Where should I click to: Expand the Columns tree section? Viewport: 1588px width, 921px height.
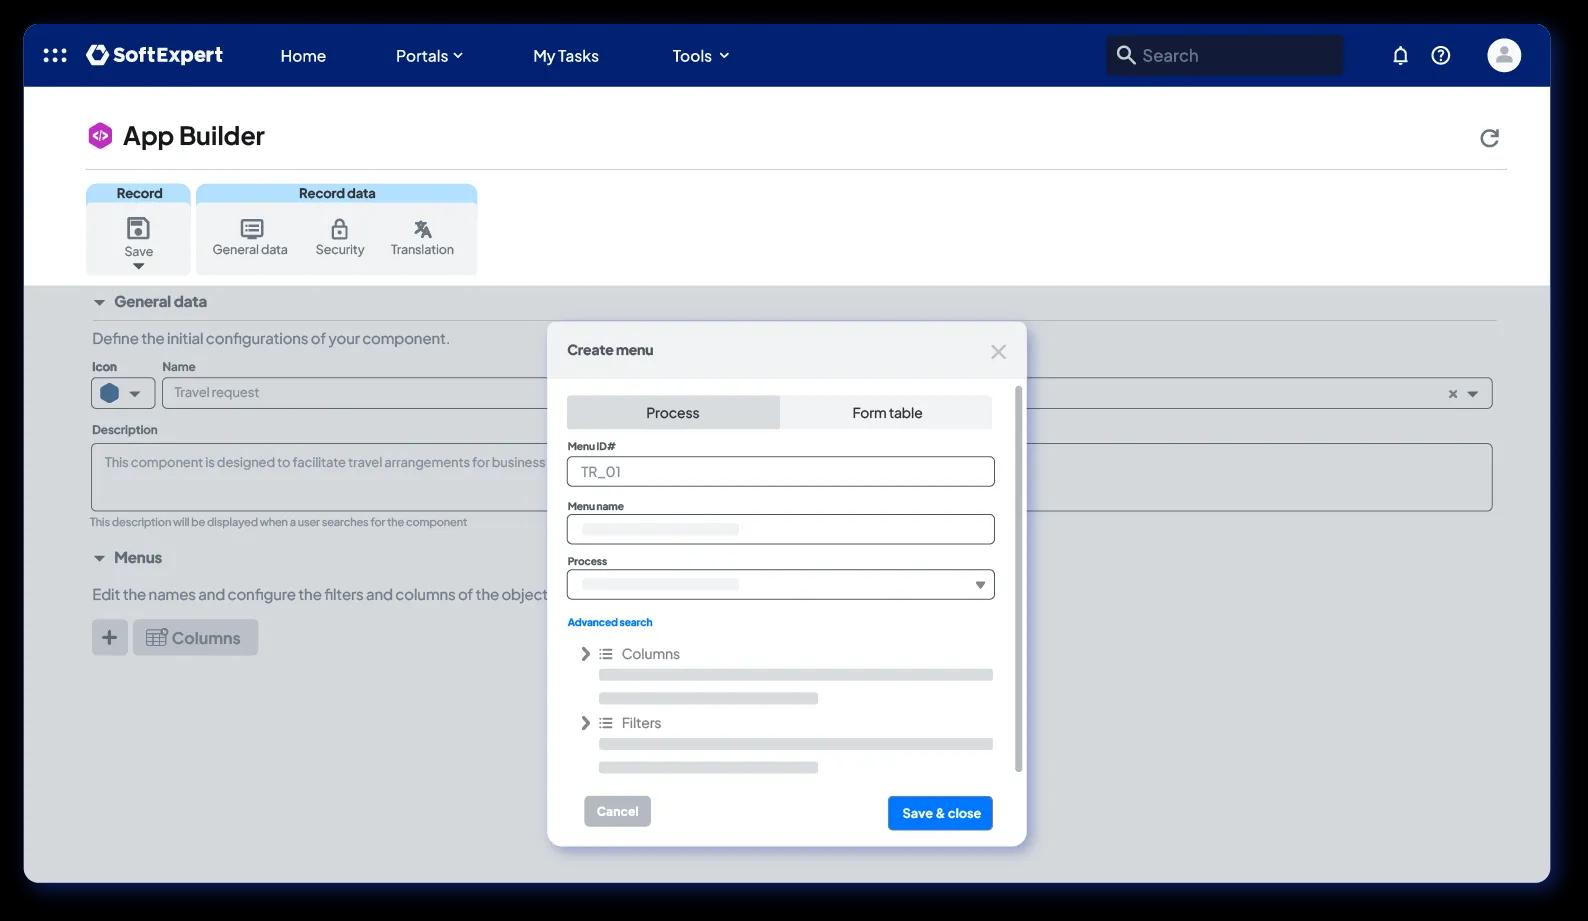click(x=585, y=654)
